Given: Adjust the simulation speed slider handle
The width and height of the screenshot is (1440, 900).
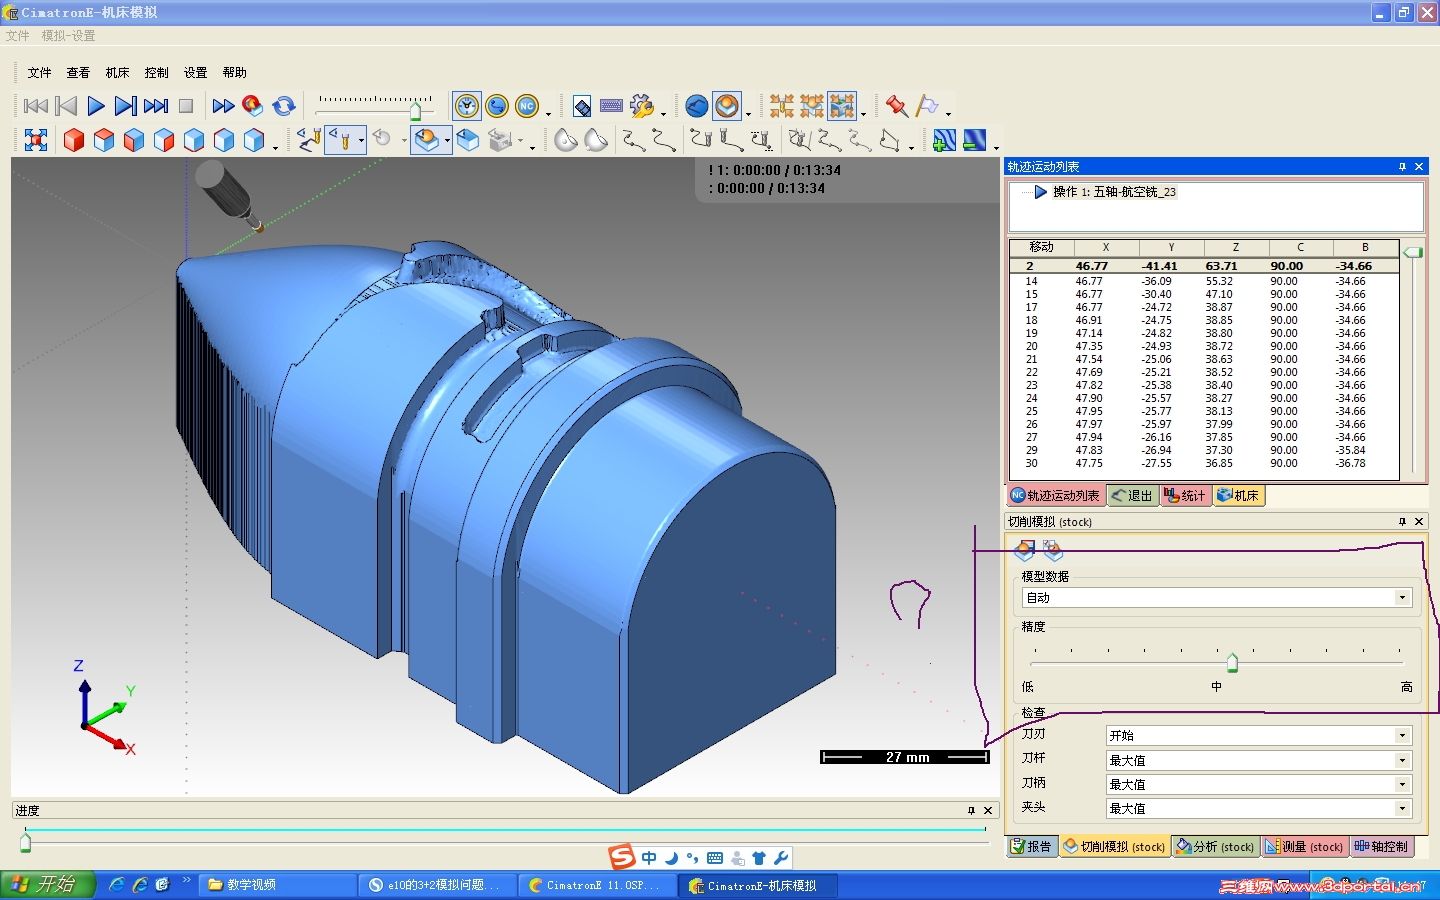Looking at the screenshot, I should pos(415,112).
